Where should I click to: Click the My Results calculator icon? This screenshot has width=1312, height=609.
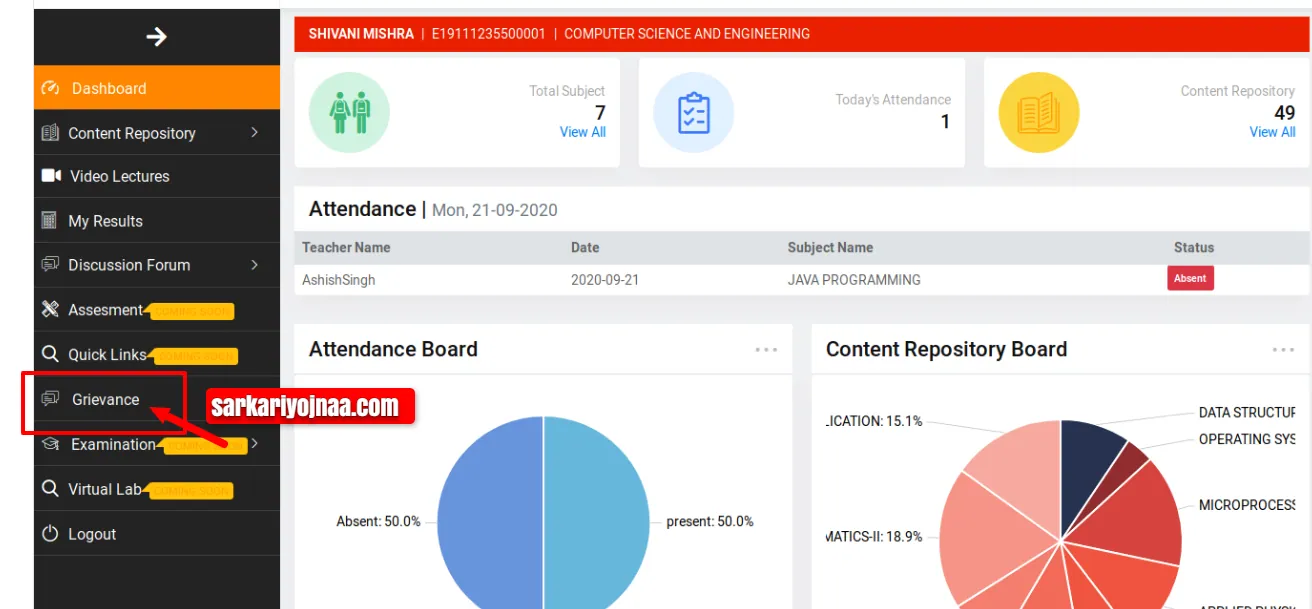coord(49,221)
